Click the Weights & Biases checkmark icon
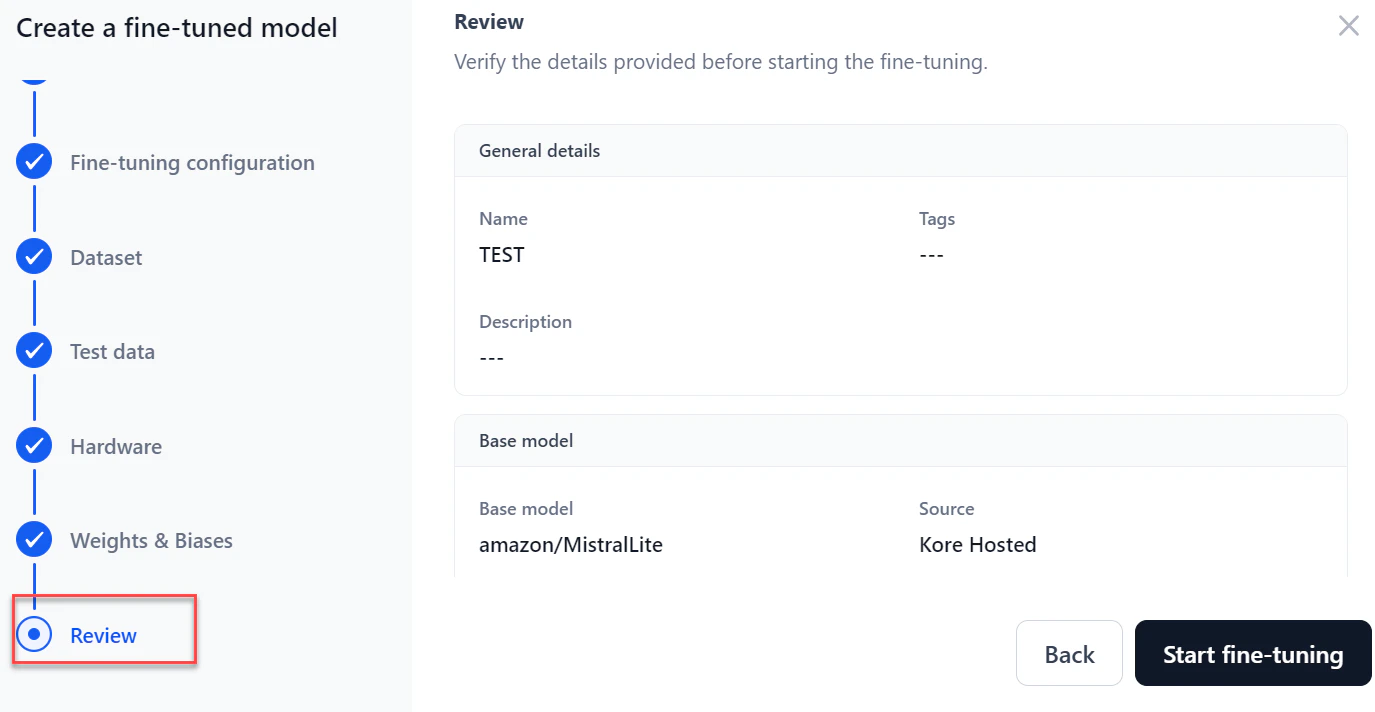 [x=33, y=539]
